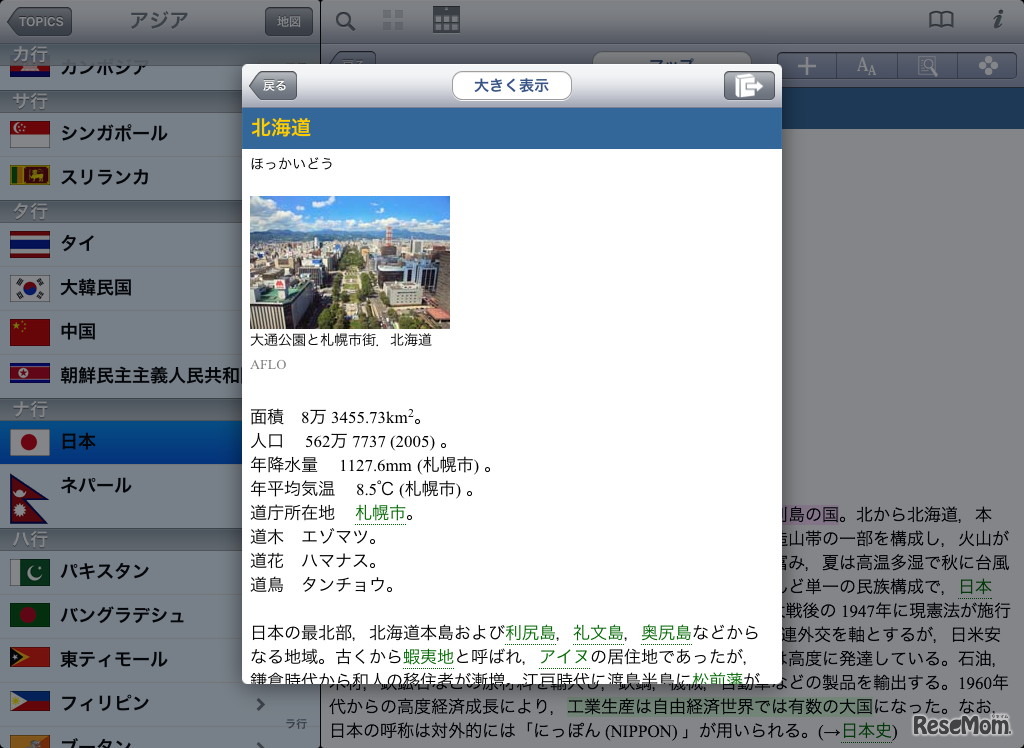
Task: Jump to the full entry via the export icon
Action: pyautogui.click(x=748, y=85)
